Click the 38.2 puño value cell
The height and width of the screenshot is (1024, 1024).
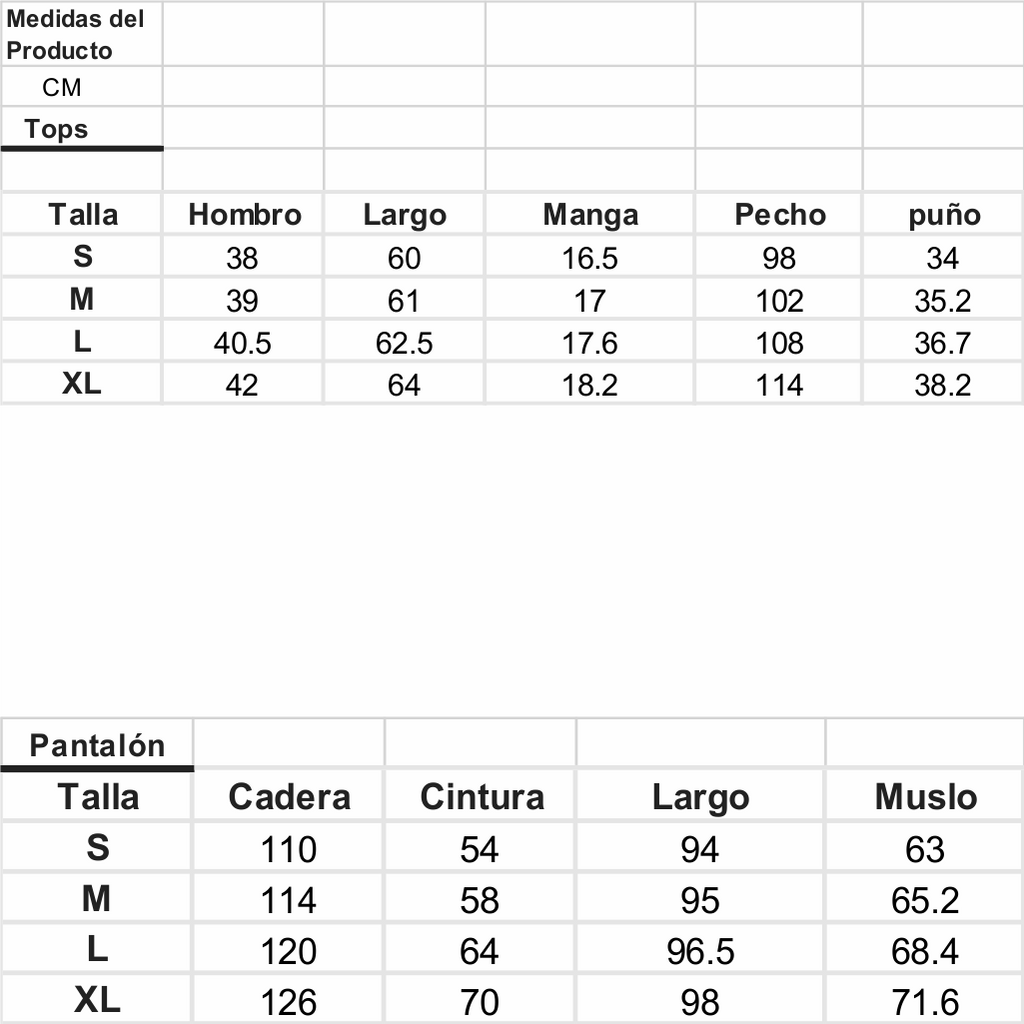944,384
